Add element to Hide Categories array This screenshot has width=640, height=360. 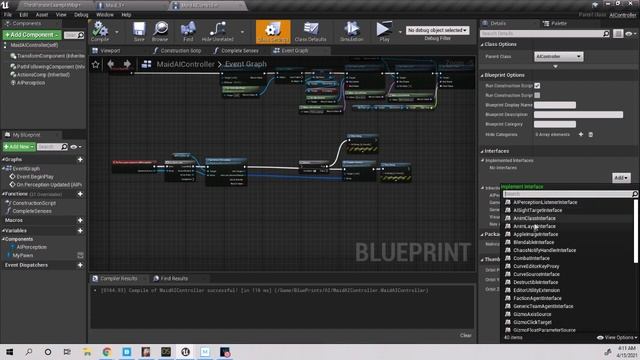coord(581,134)
